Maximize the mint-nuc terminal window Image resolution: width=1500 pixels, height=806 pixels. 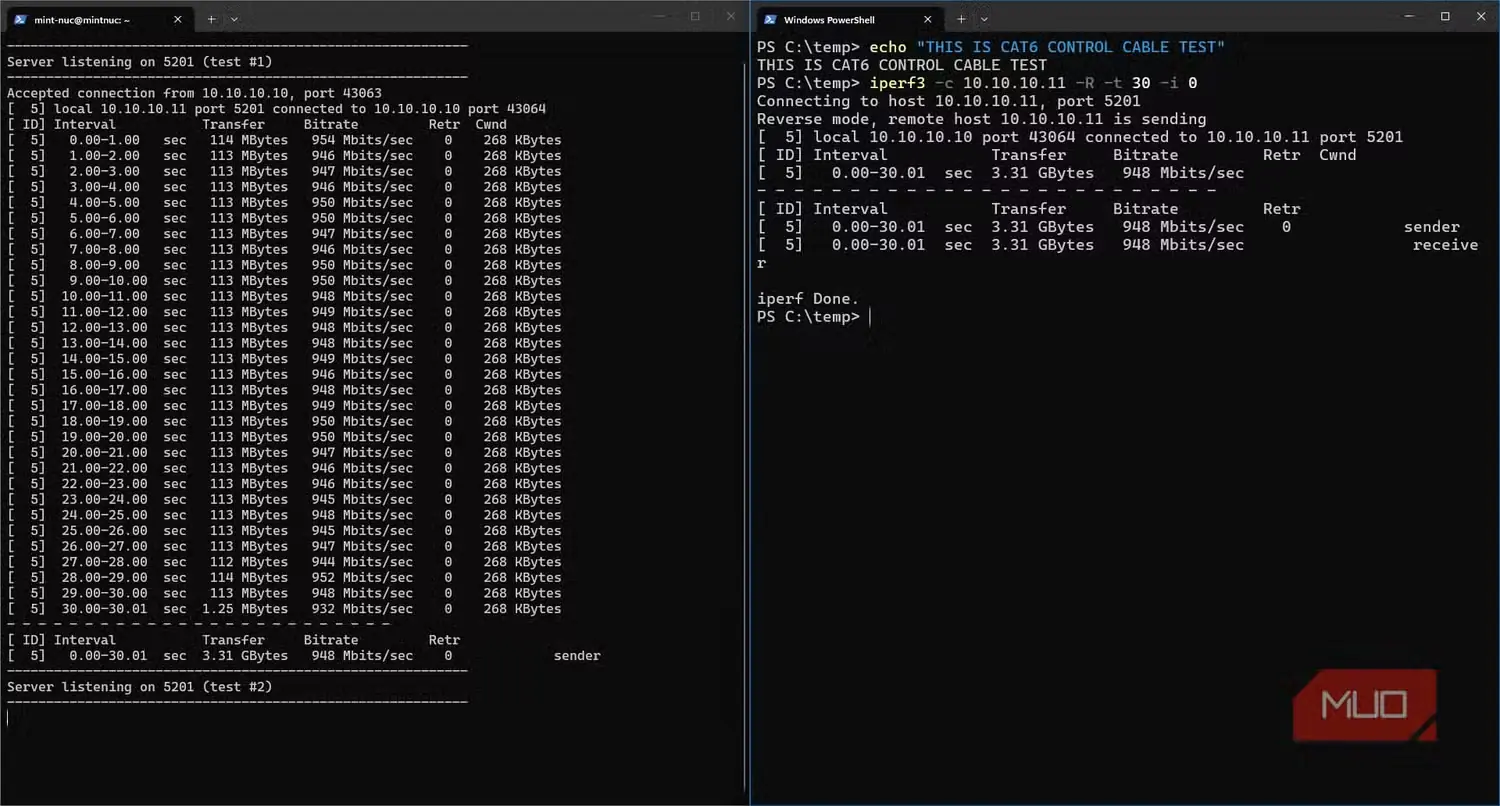(x=696, y=16)
